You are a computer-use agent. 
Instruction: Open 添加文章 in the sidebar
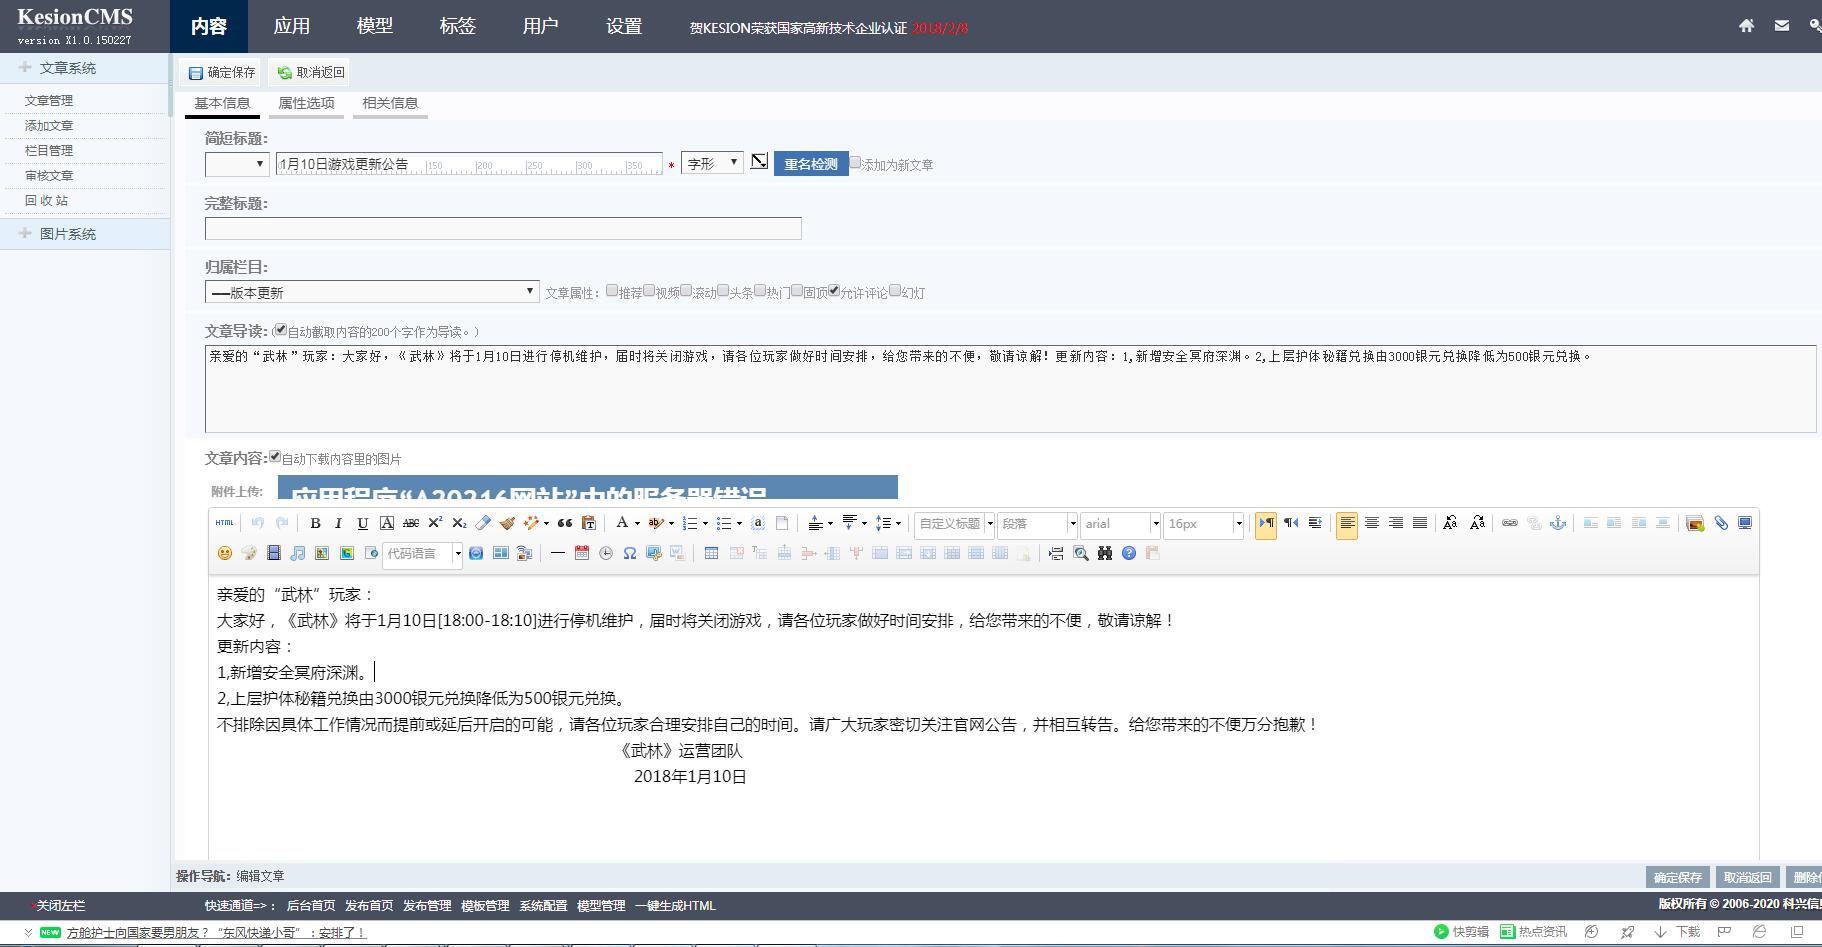[x=49, y=125]
